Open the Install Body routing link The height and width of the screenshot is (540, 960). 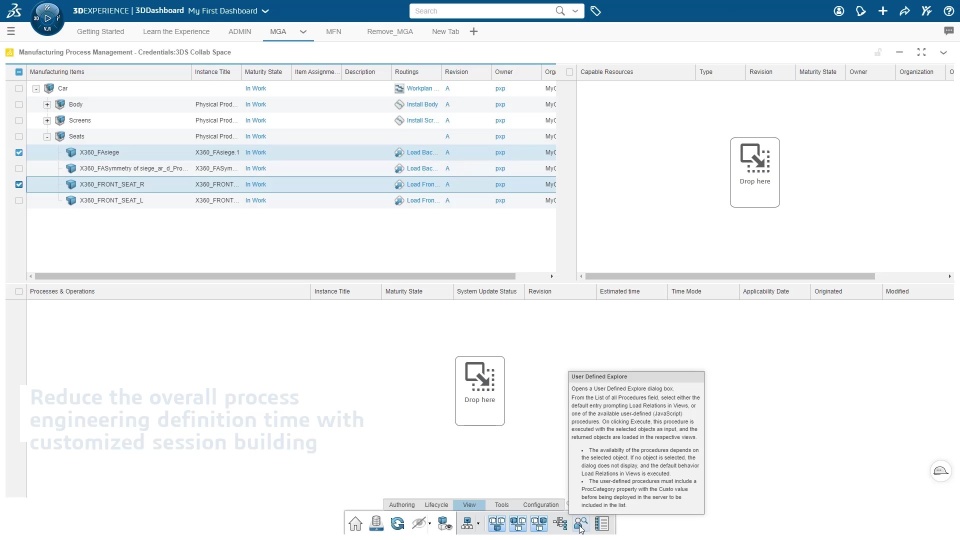tap(422, 104)
